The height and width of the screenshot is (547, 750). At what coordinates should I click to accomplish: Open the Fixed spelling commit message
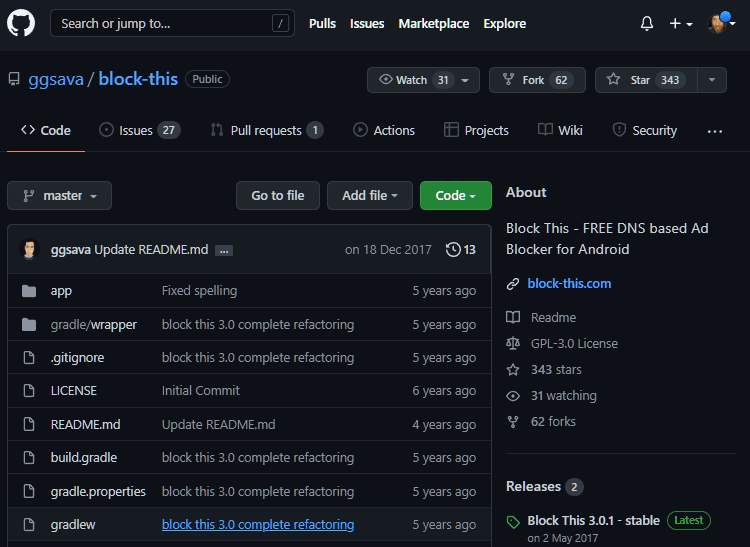pyautogui.click(x=199, y=291)
